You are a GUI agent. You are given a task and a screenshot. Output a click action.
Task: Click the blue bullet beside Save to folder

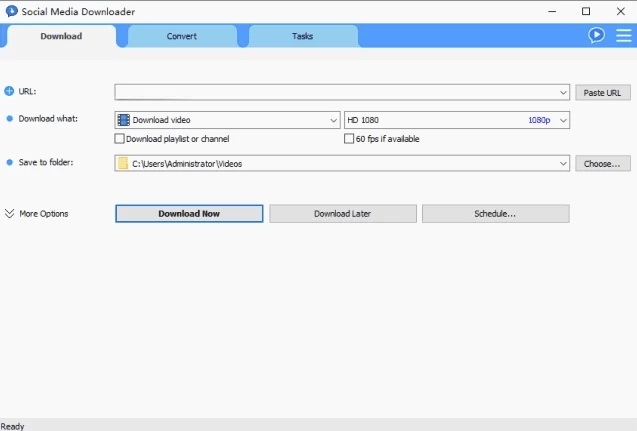tap(10, 162)
